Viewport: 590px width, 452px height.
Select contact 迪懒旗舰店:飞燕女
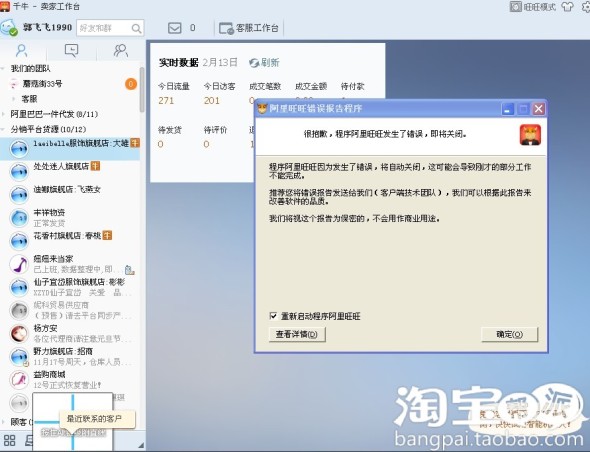(70, 195)
